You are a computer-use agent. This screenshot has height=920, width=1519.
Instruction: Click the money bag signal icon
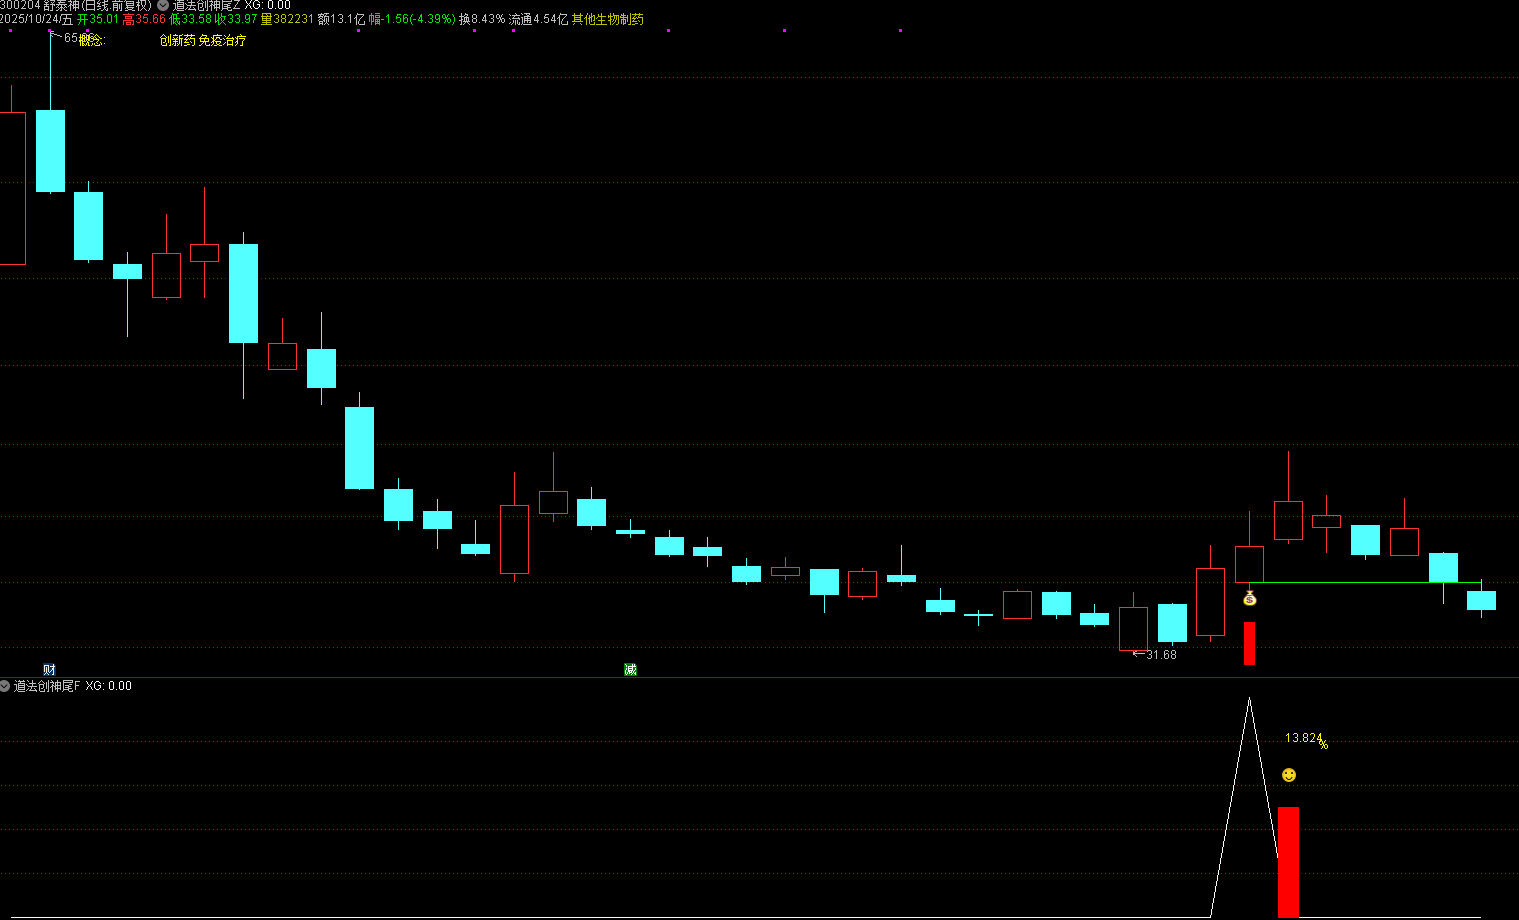(1249, 598)
